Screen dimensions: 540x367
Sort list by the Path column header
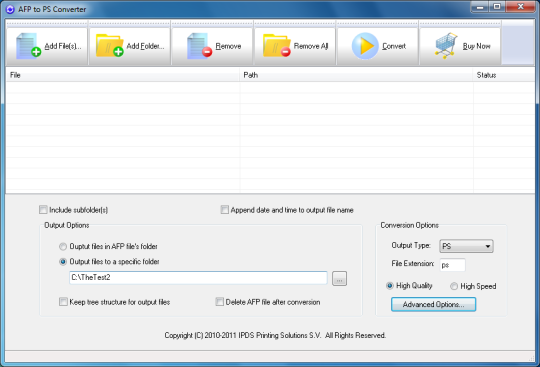(356, 75)
